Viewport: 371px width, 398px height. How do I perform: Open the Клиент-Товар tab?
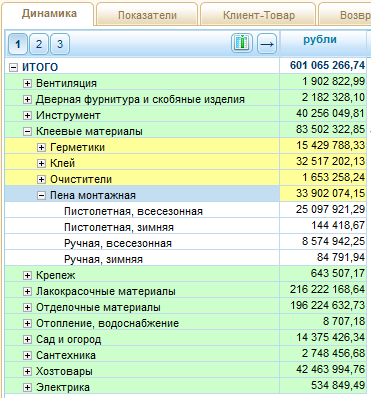click(x=259, y=15)
